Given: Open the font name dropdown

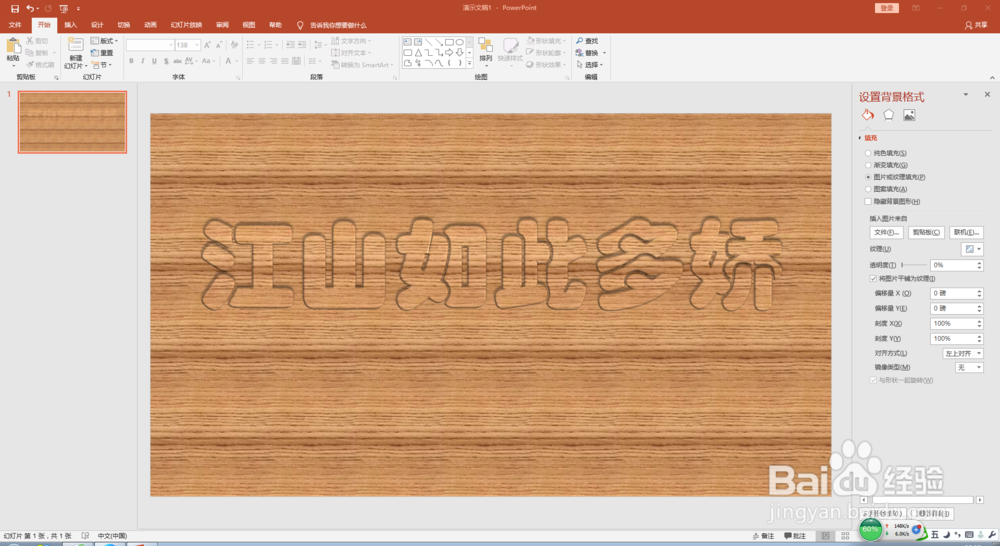Looking at the screenshot, I should click(x=171, y=45).
